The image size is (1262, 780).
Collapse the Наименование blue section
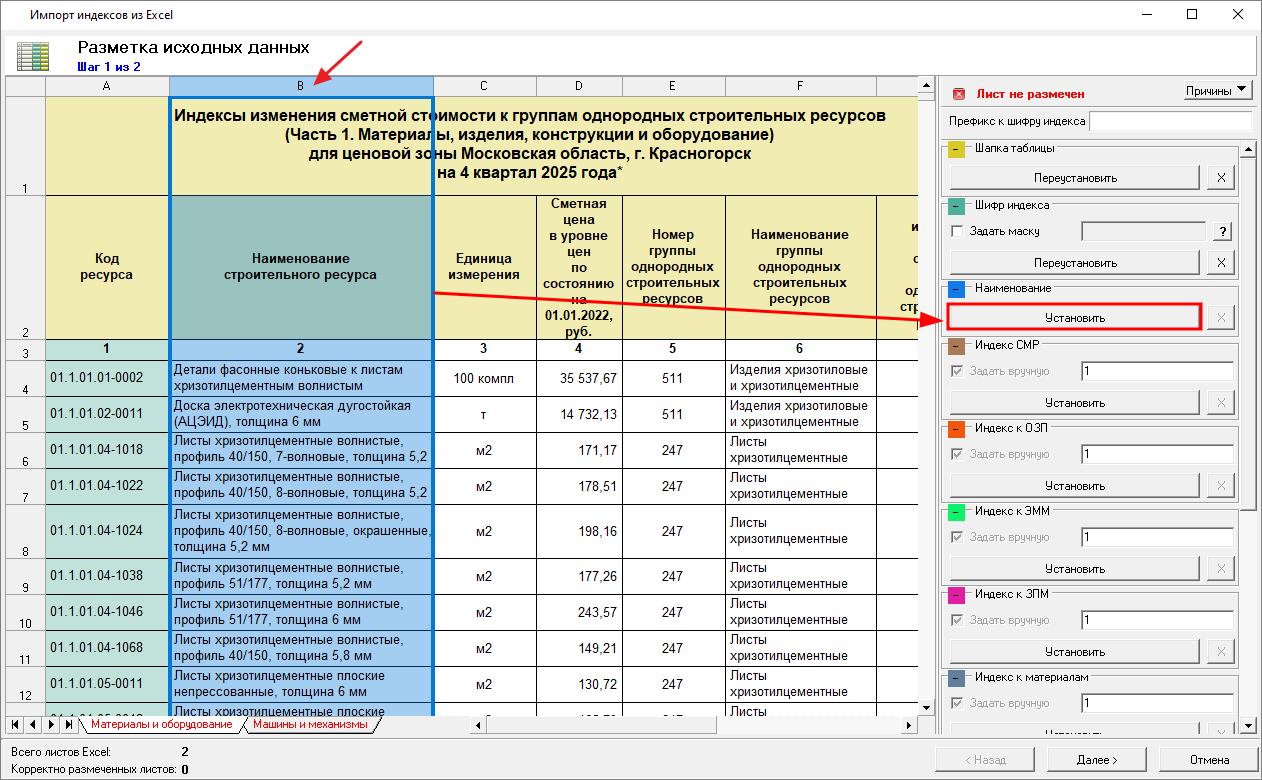pyautogui.click(x=957, y=289)
